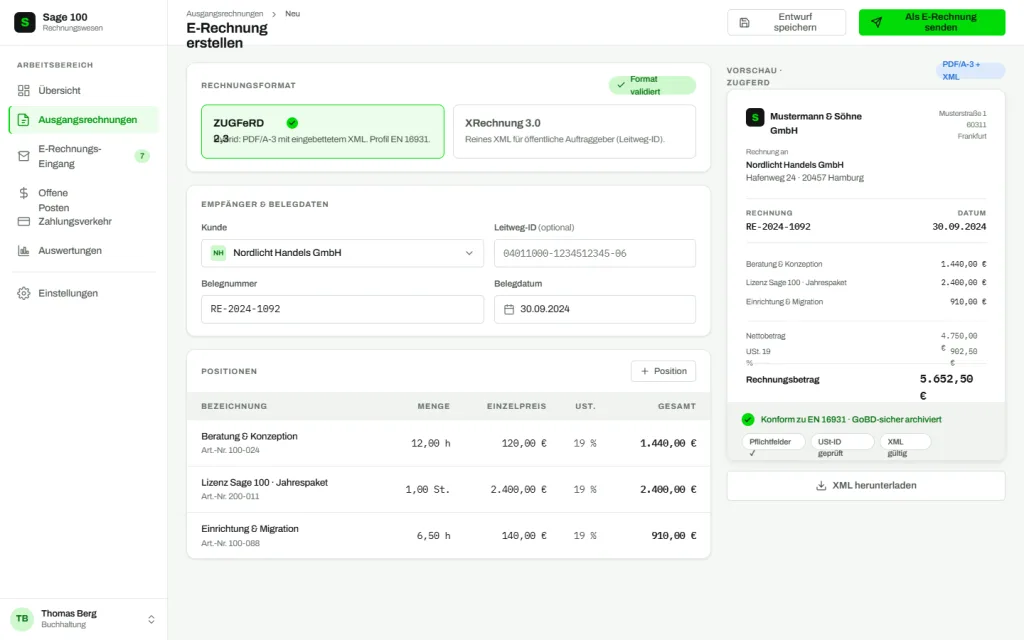Open E-Rechnungs-Eingang in the sidebar

pos(84,156)
